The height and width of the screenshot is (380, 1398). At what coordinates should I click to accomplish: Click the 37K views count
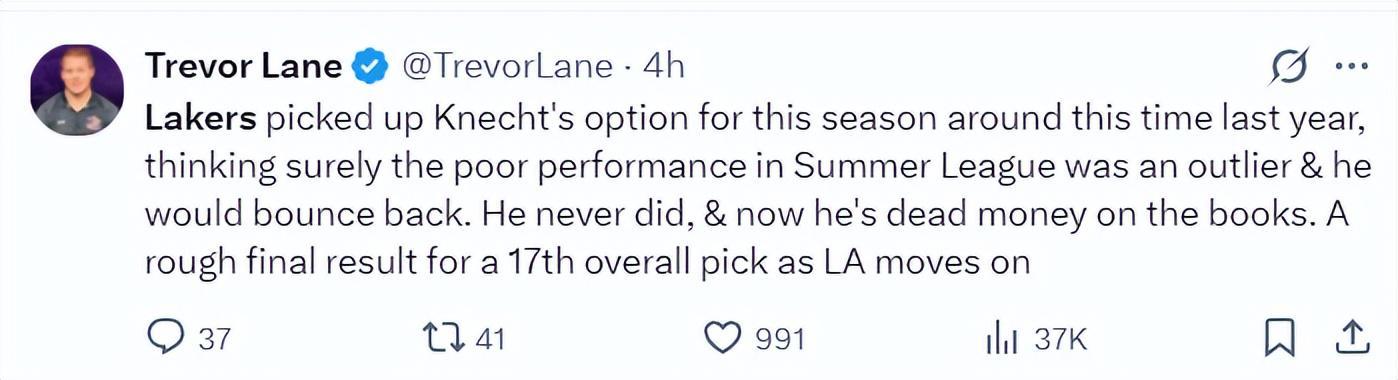point(1060,340)
